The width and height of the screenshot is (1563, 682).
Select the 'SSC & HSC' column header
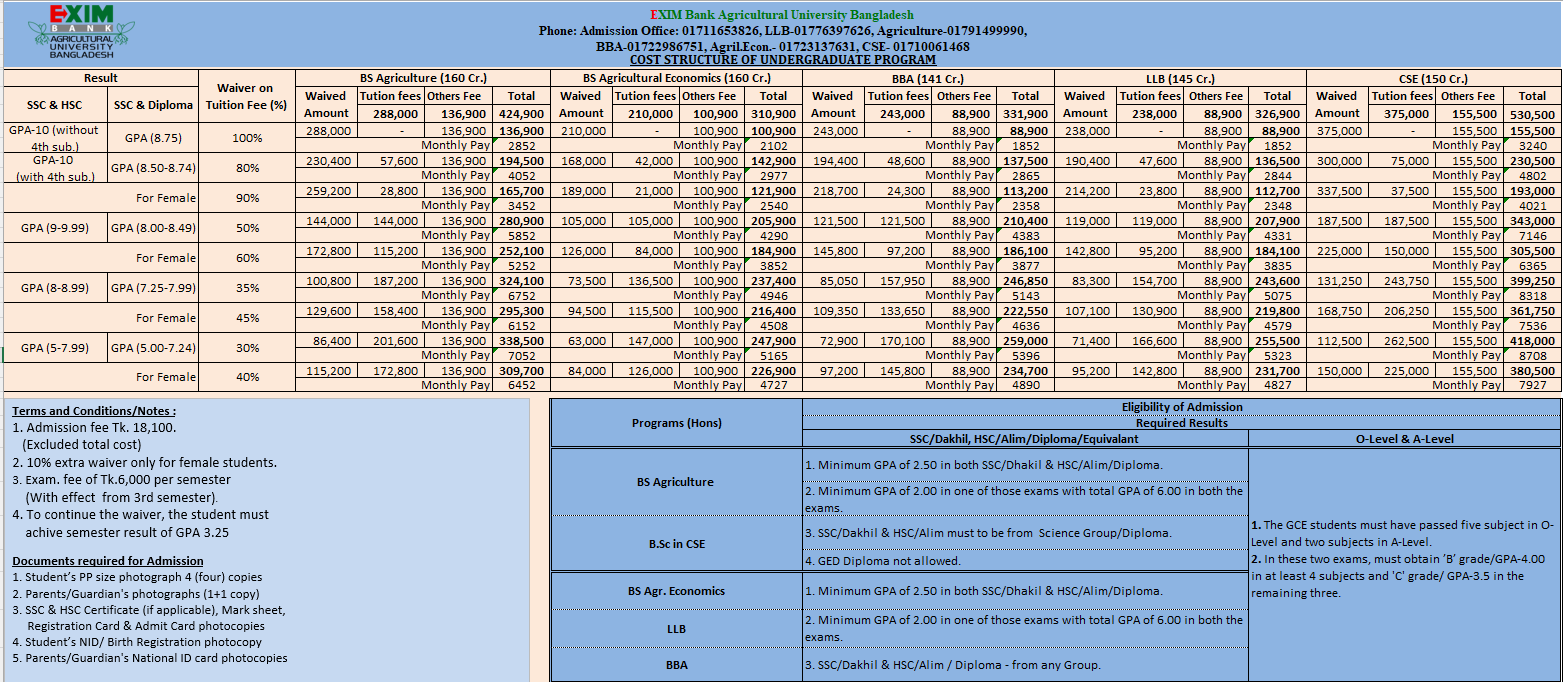55,105
